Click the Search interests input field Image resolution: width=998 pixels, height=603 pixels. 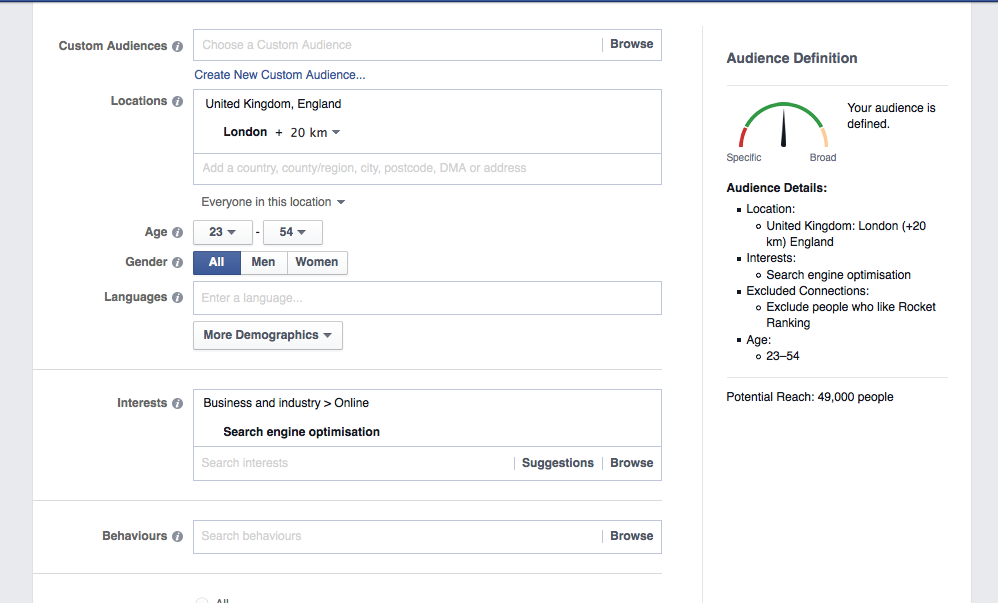350,463
